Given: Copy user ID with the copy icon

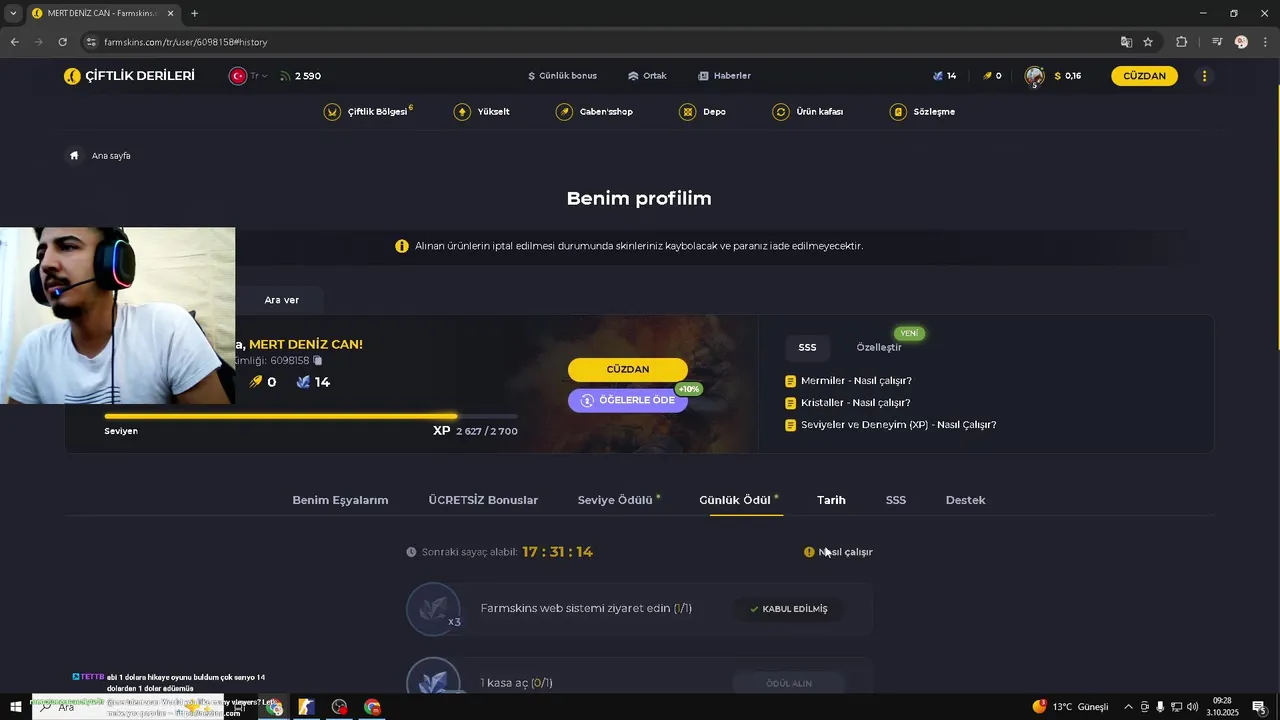Looking at the screenshot, I should click(318, 360).
